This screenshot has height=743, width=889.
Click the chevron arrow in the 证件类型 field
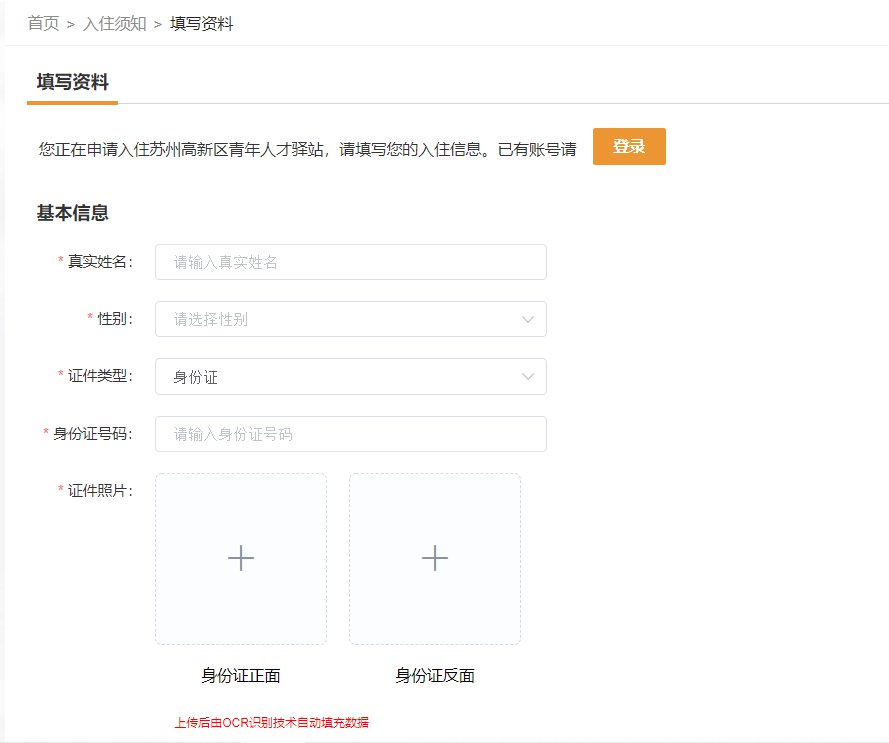click(528, 377)
